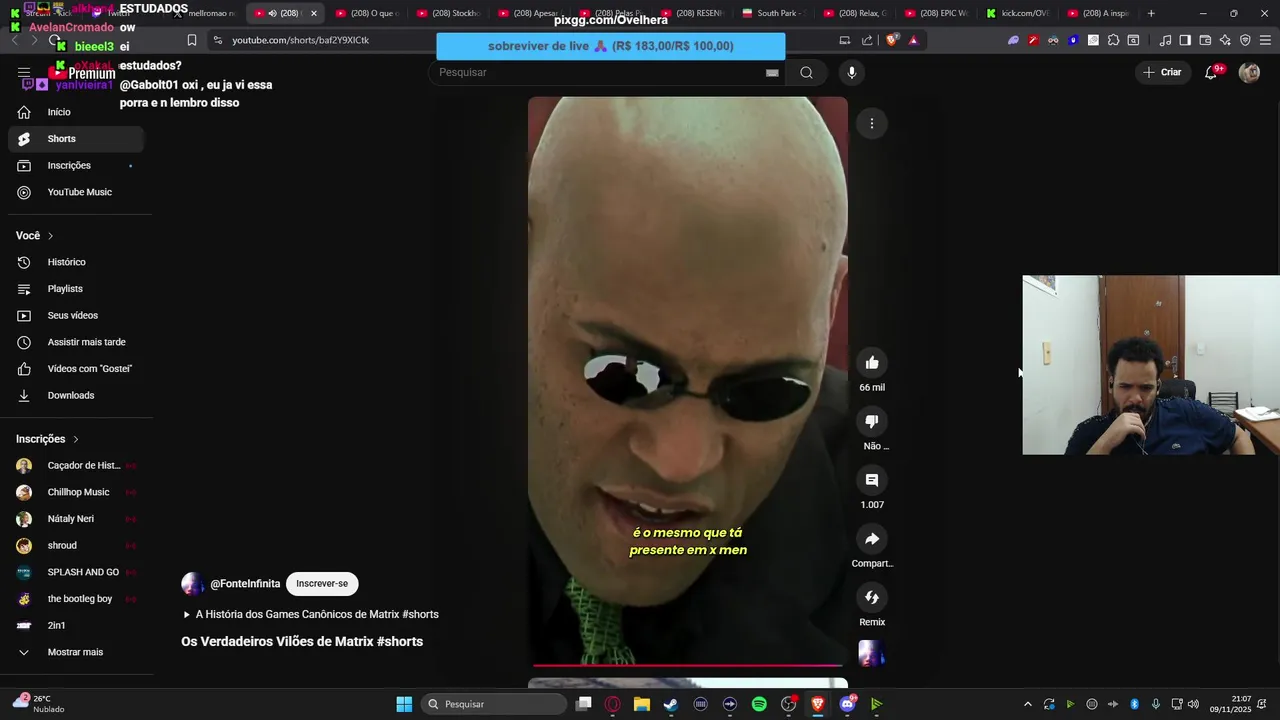
Task: Seek on the short's red progress bar
Action: coord(688,665)
